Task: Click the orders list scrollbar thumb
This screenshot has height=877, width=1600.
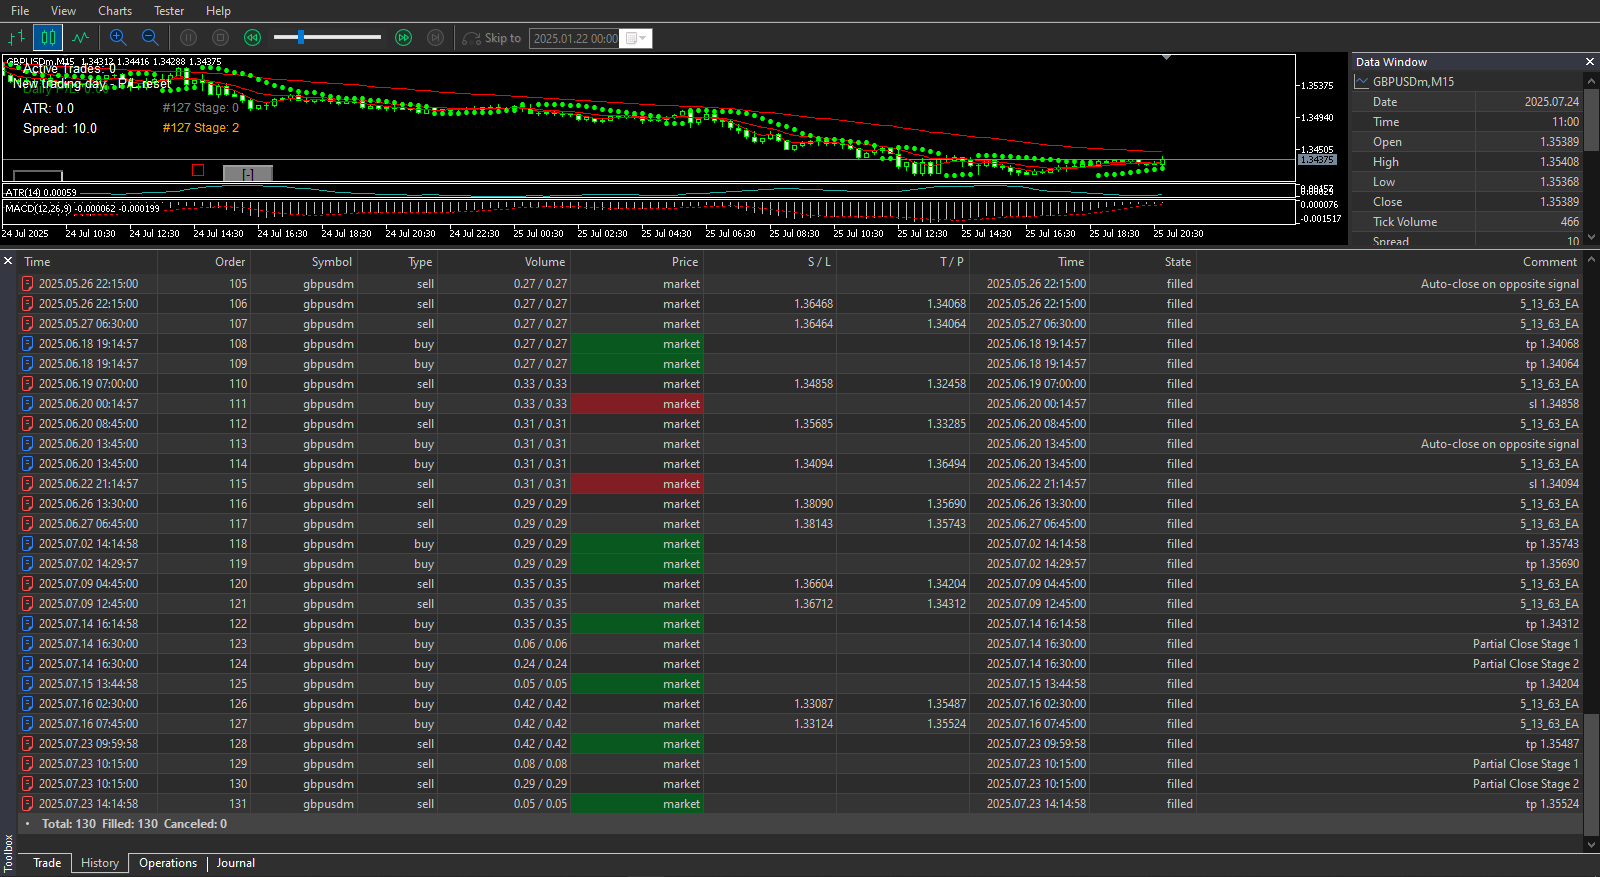Action: (1592, 774)
